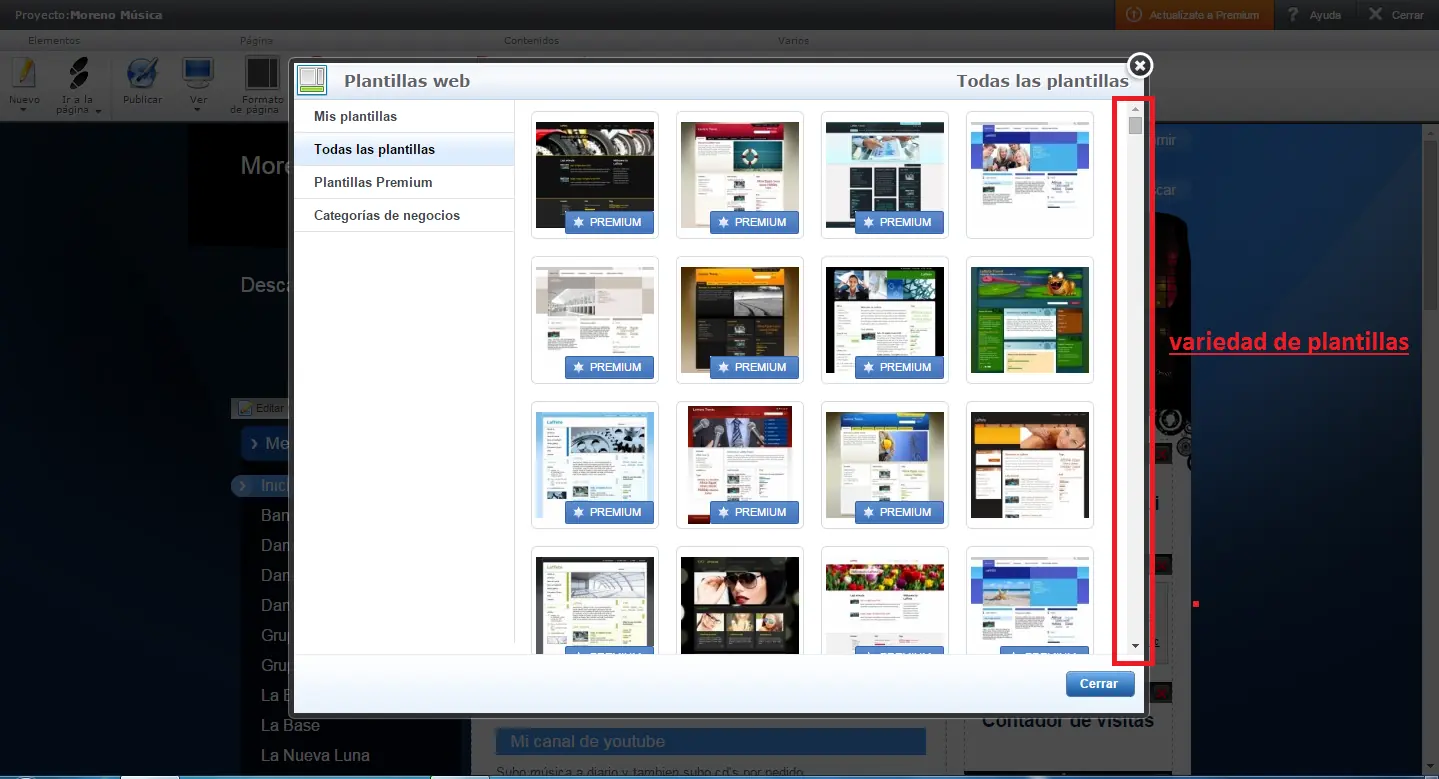Viewport: 1439px width, 779px height.
Task: Expand the Ver dropdown arrow
Action: pyautogui.click(x=198, y=110)
